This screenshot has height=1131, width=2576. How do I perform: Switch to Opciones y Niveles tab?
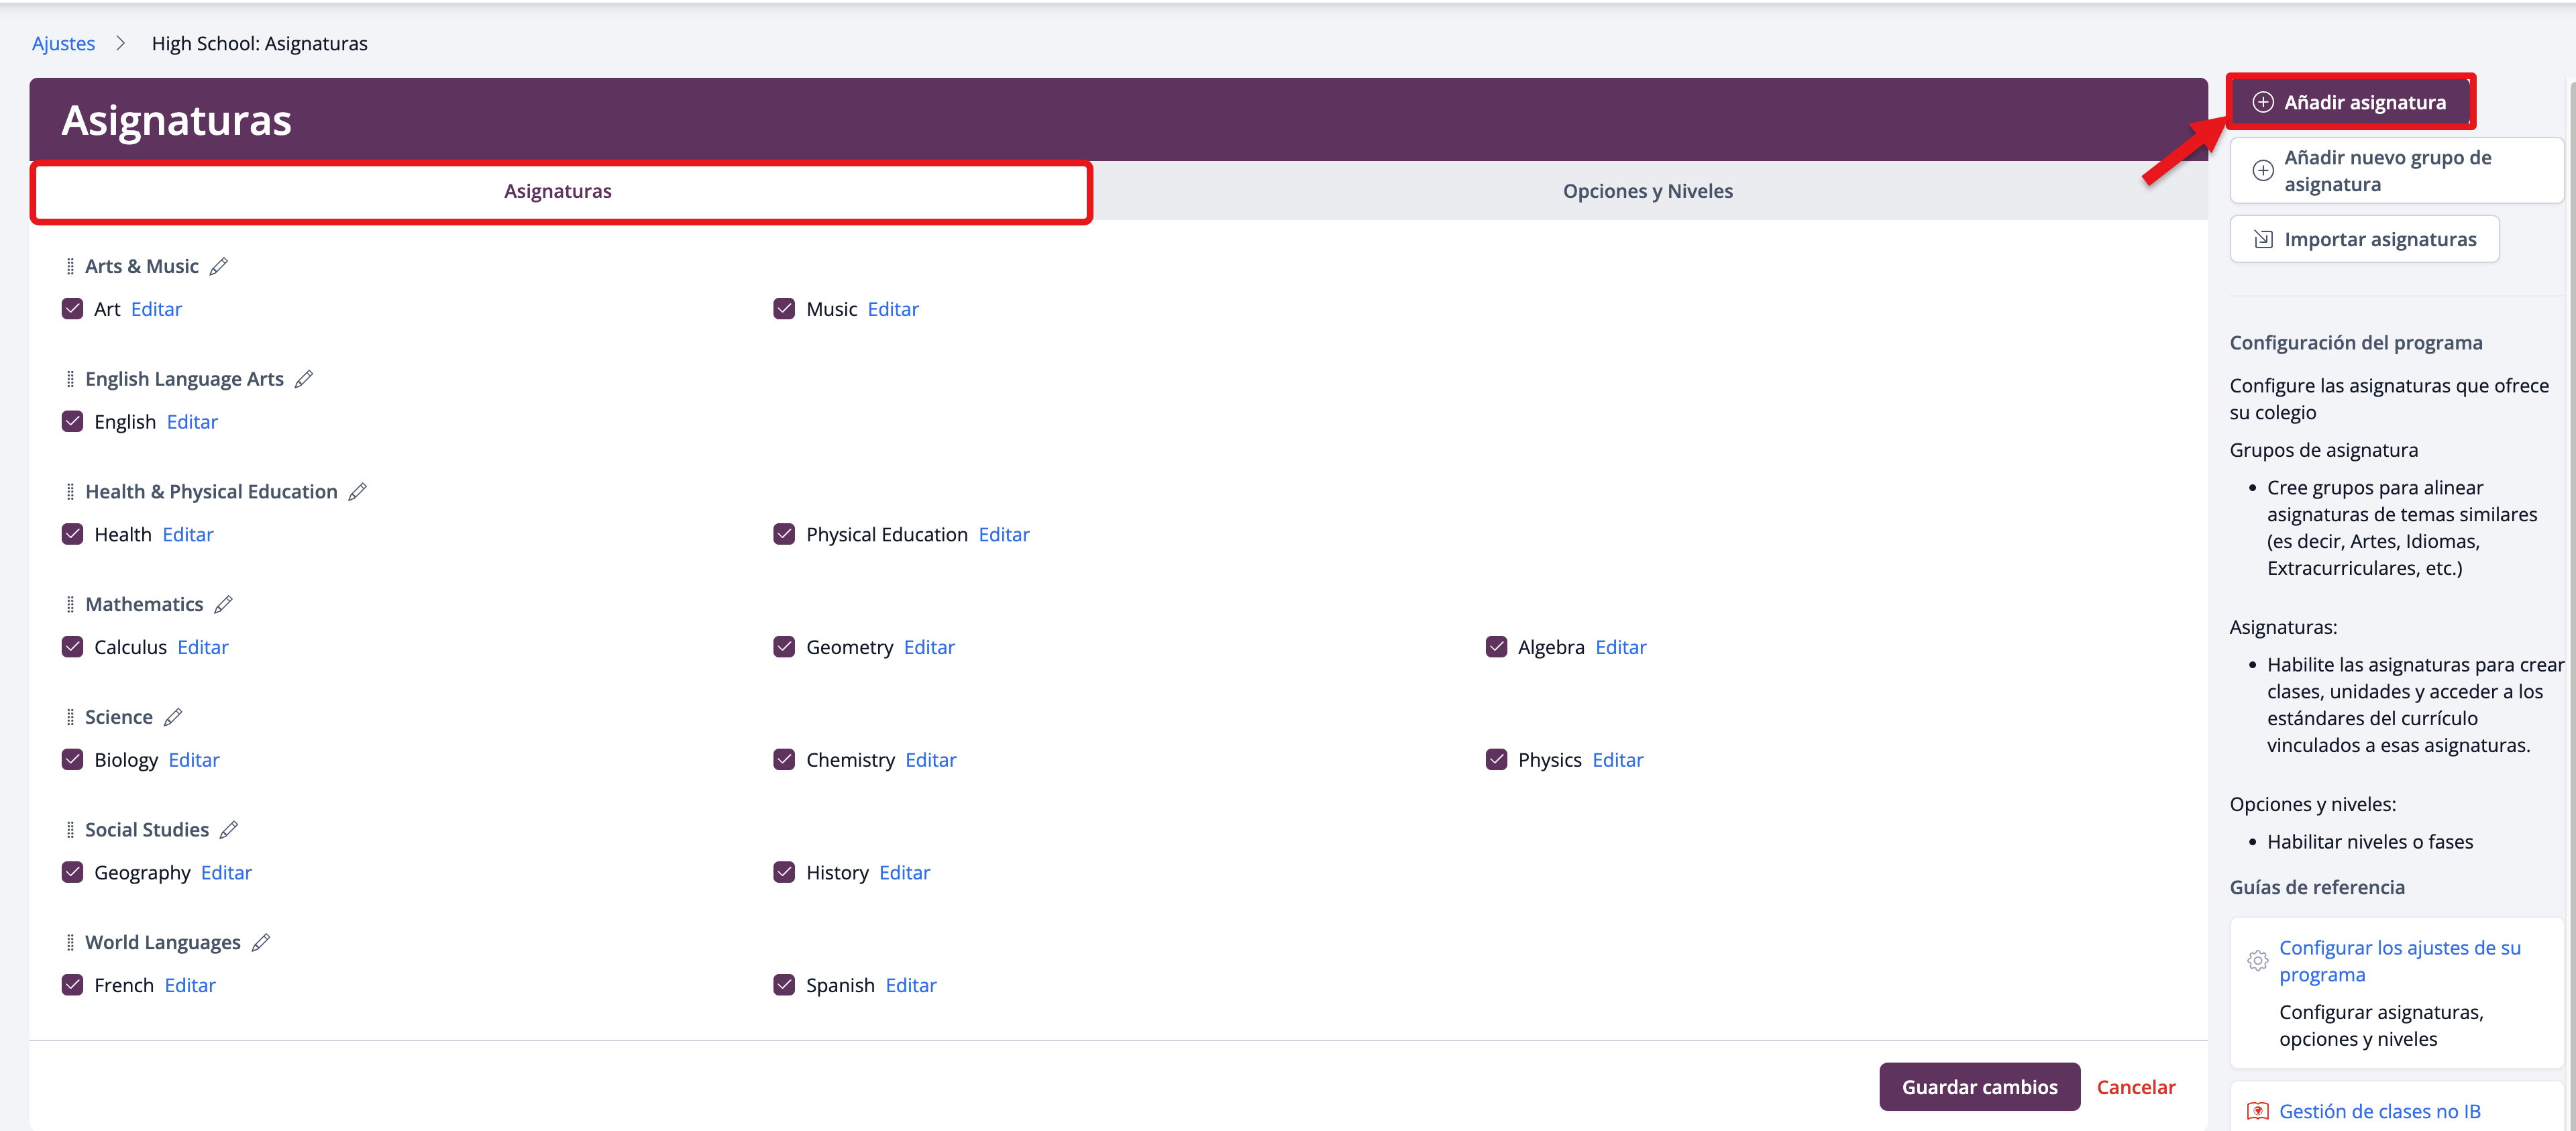pyautogui.click(x=1647, y=191)
